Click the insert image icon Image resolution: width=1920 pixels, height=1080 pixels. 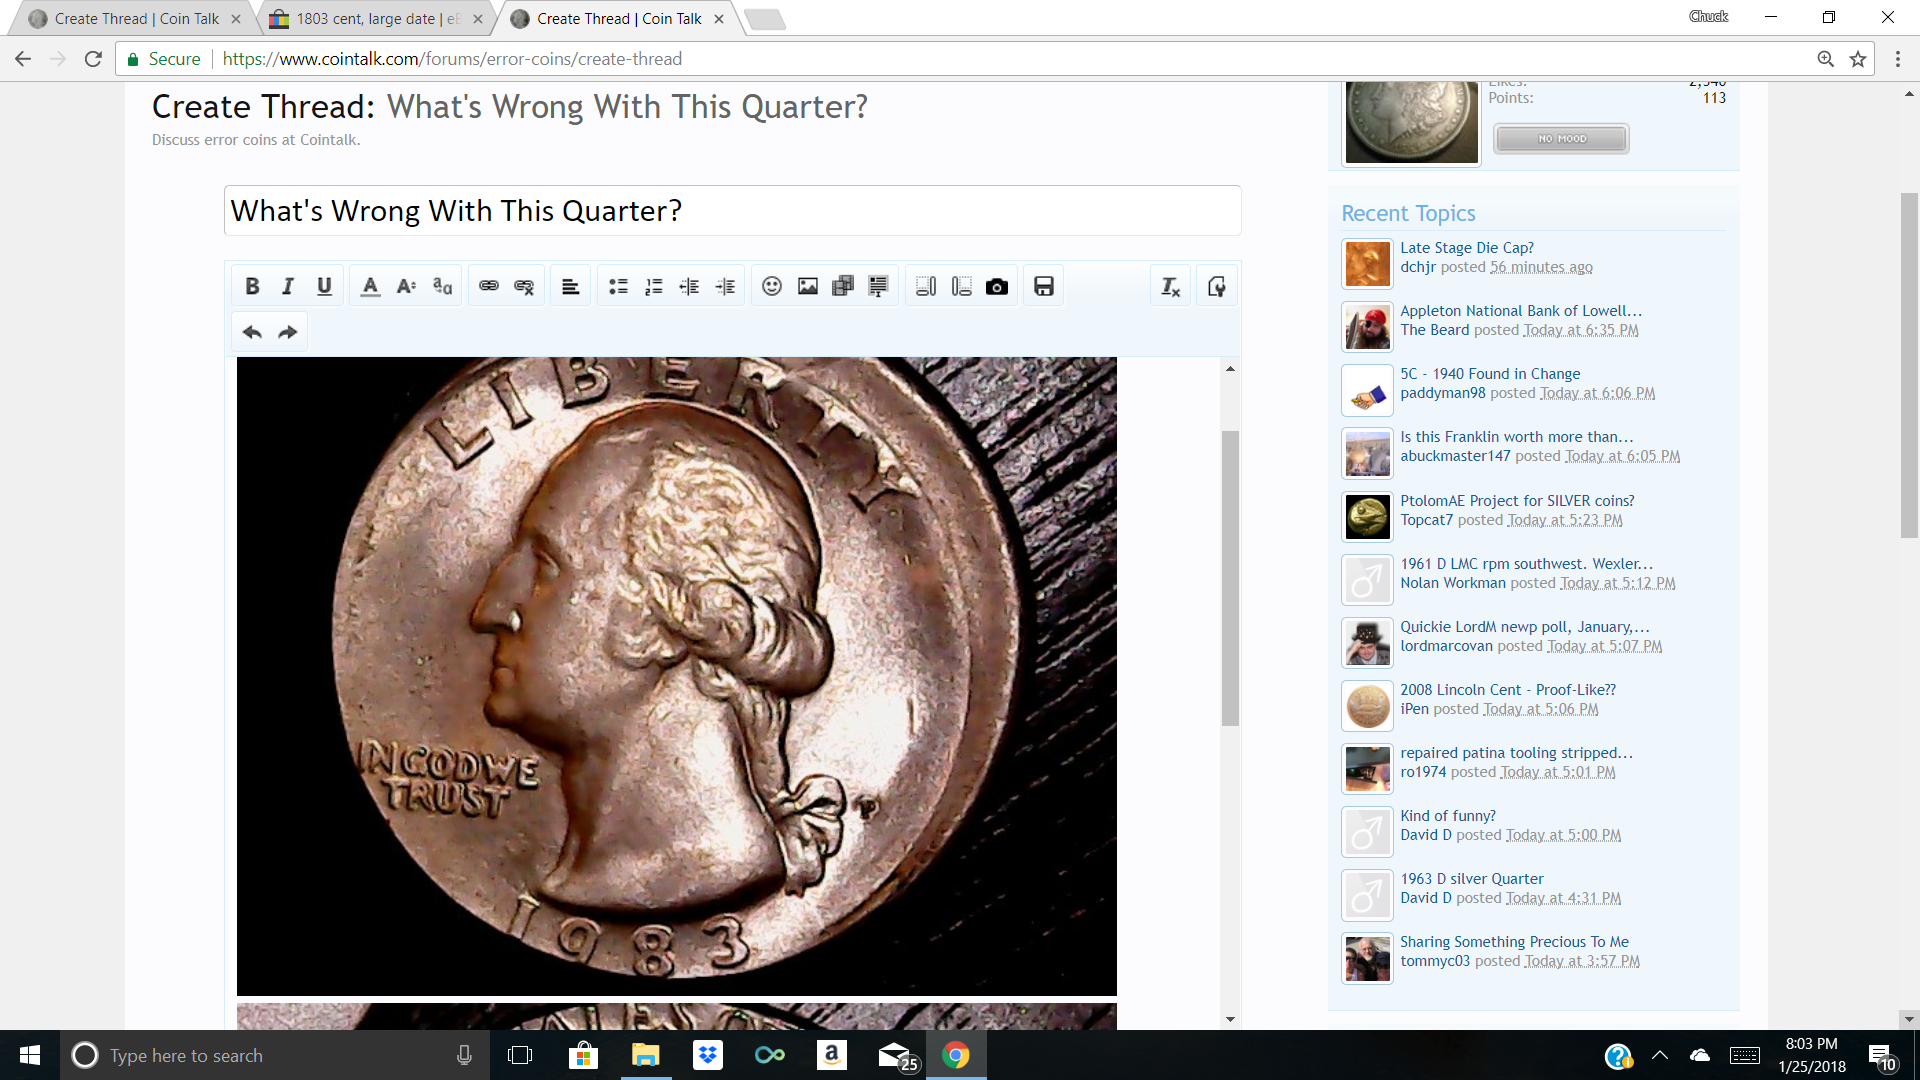point(807,287)
